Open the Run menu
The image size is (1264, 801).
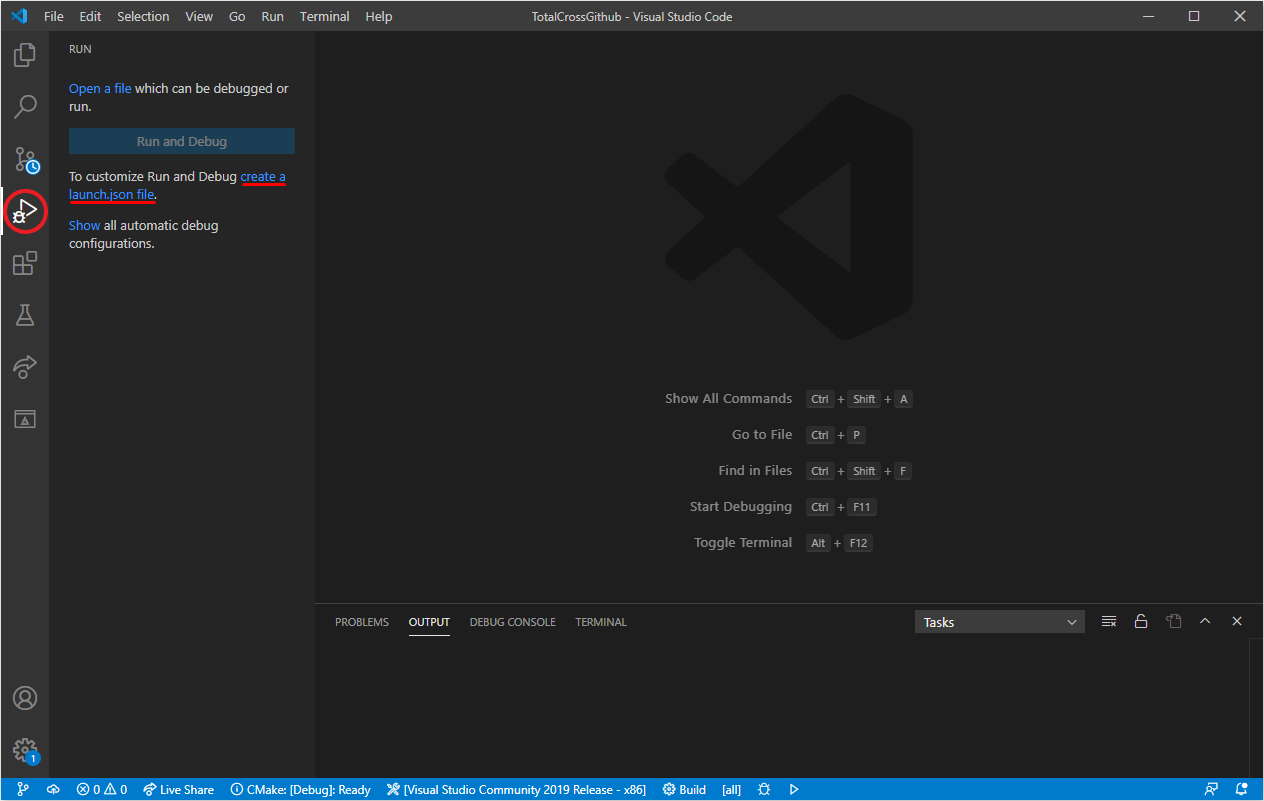(x=272, y=16)
